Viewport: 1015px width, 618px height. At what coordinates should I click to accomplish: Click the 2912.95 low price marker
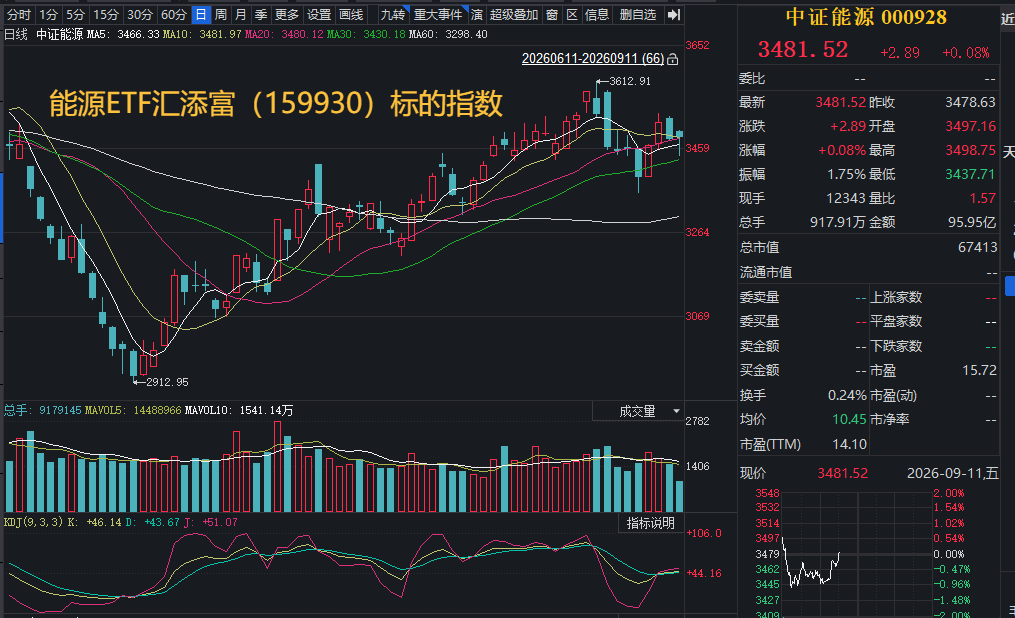click(x=167, y=382)
